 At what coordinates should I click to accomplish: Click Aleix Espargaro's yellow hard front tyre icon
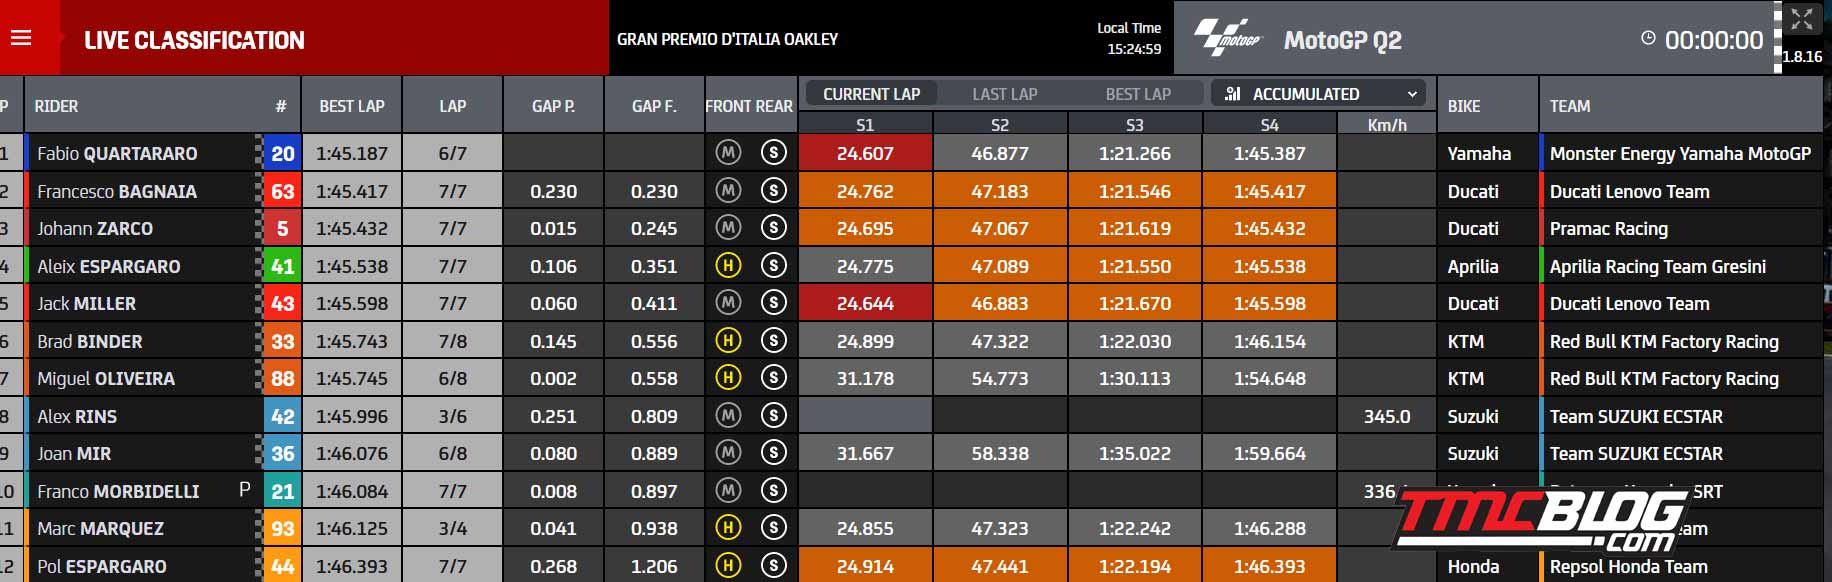click(728, 266)
